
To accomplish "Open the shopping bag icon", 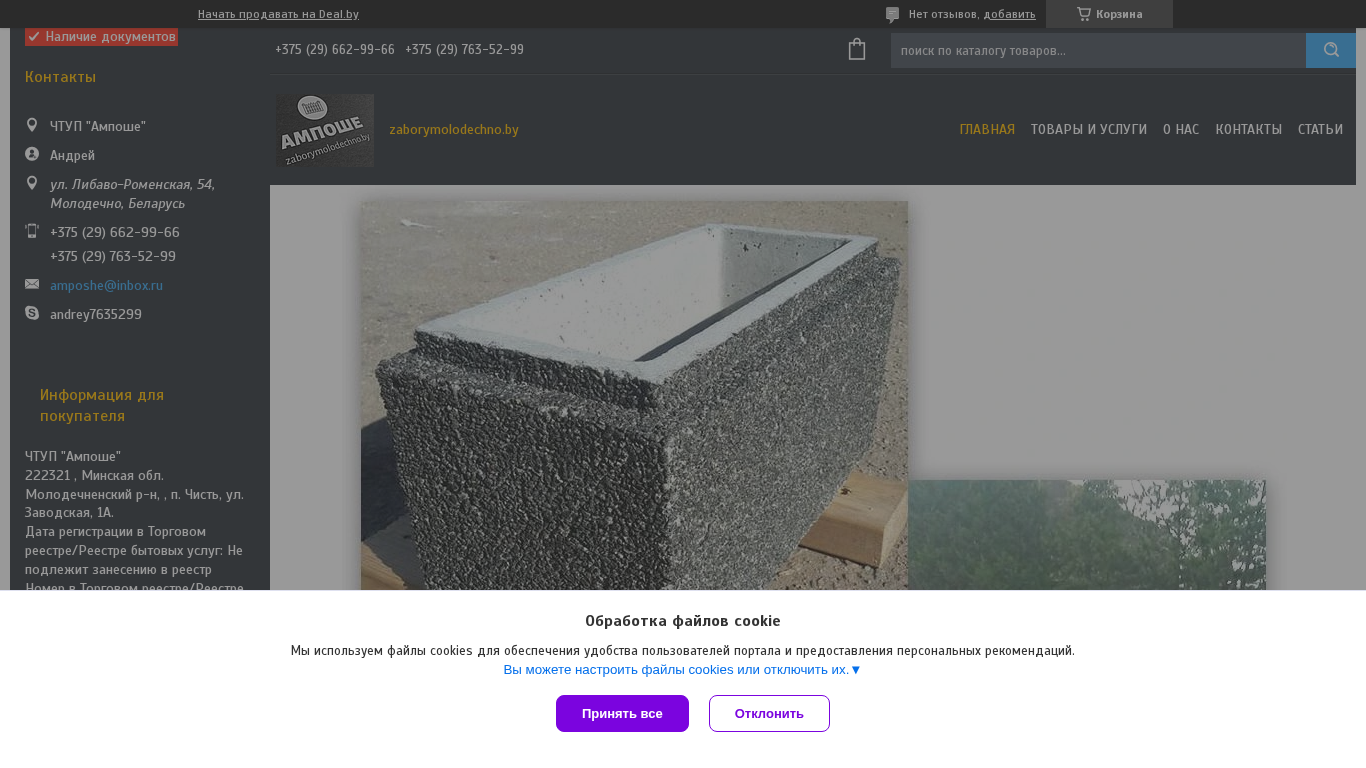I will tap(857, 49).
